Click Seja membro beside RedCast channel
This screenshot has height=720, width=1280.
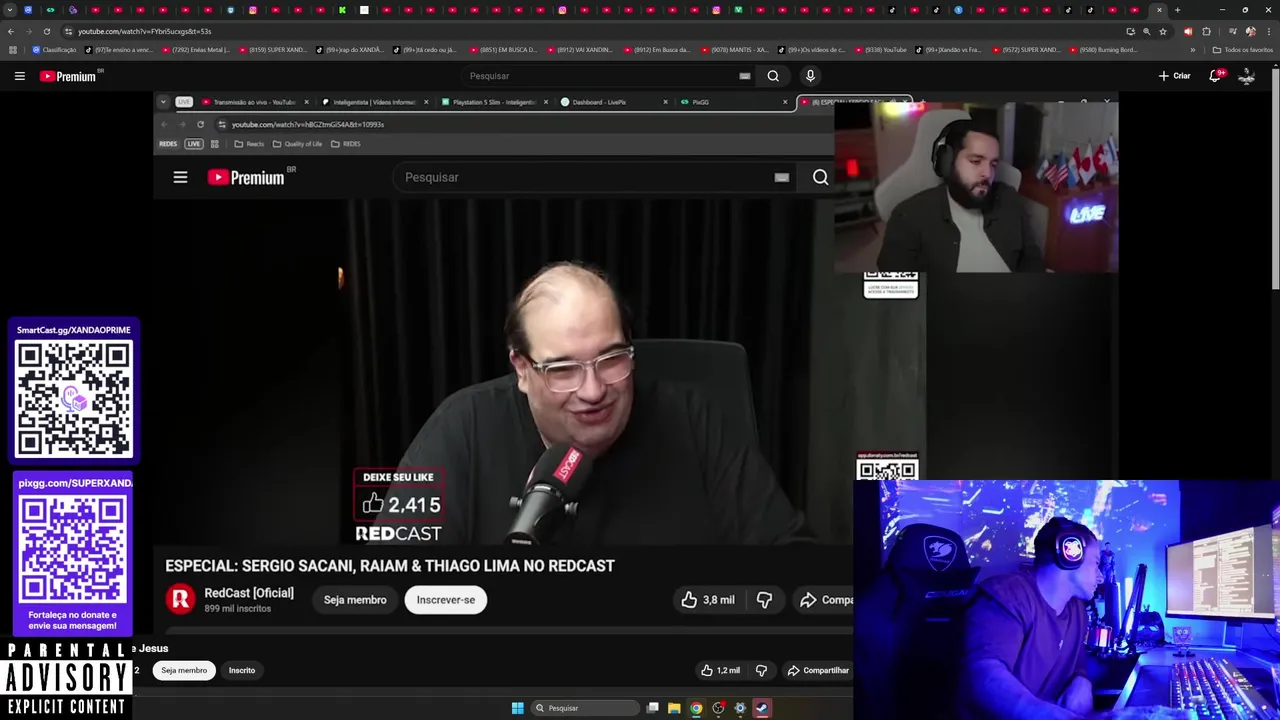355,600
